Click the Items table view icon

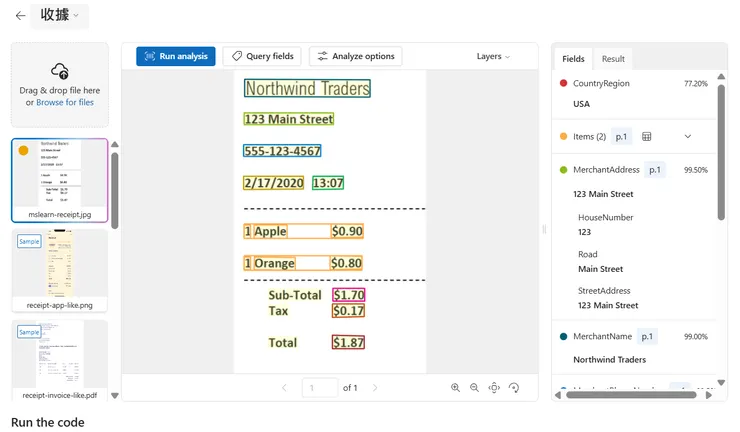tap(647, 136)
